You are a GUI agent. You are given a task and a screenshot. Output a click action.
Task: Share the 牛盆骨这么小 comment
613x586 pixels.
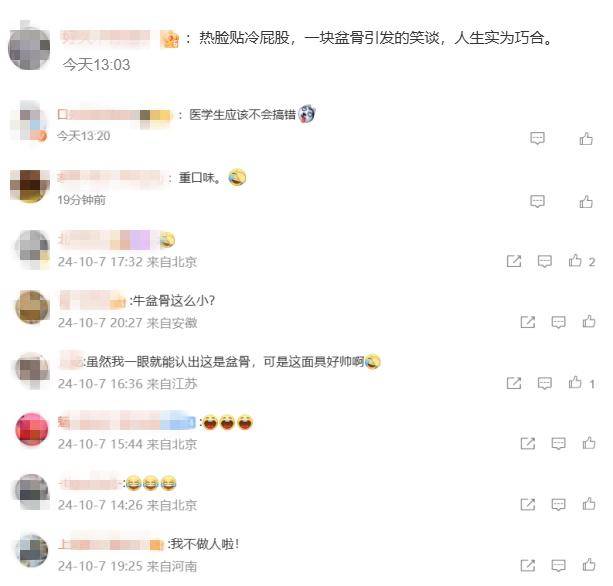click(528, 322)
